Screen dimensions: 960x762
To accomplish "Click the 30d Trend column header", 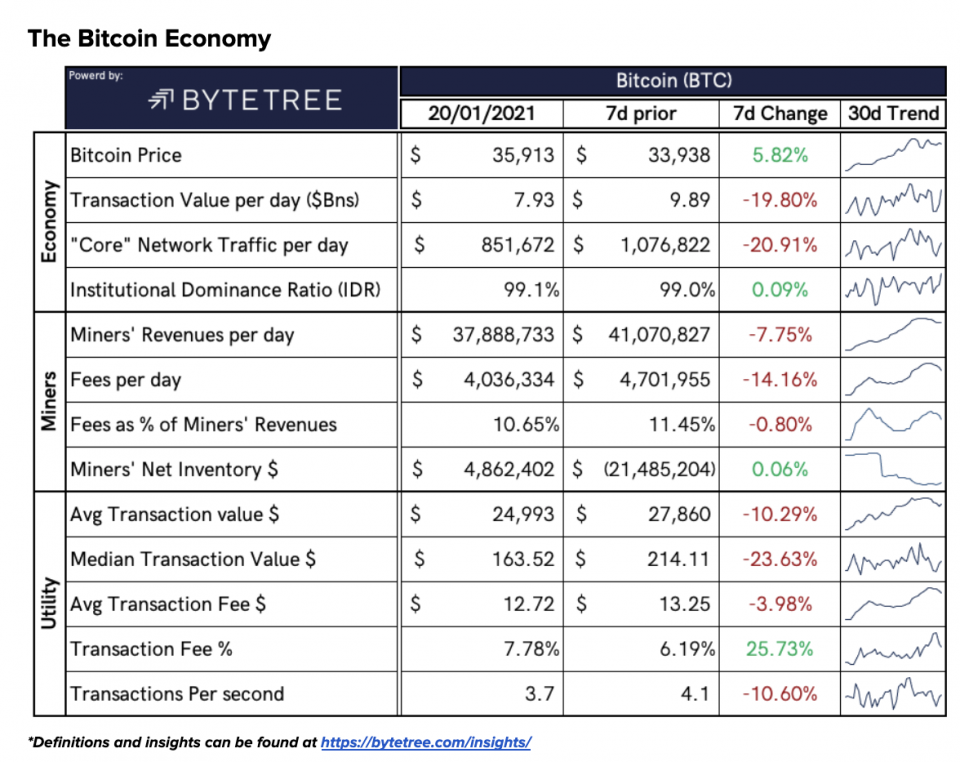I will pyautogui.click(x=892, y=113).
